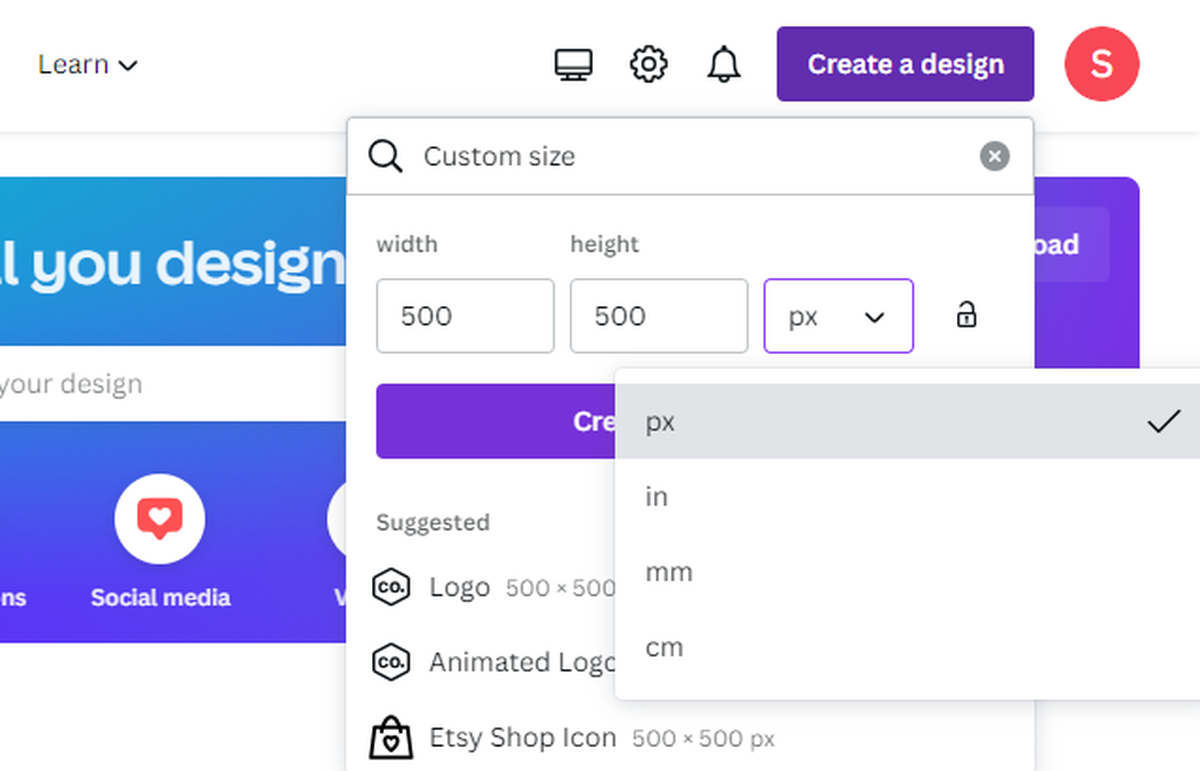Click the Create a design button
The image size is (1200, 771).
coord(904,64)
